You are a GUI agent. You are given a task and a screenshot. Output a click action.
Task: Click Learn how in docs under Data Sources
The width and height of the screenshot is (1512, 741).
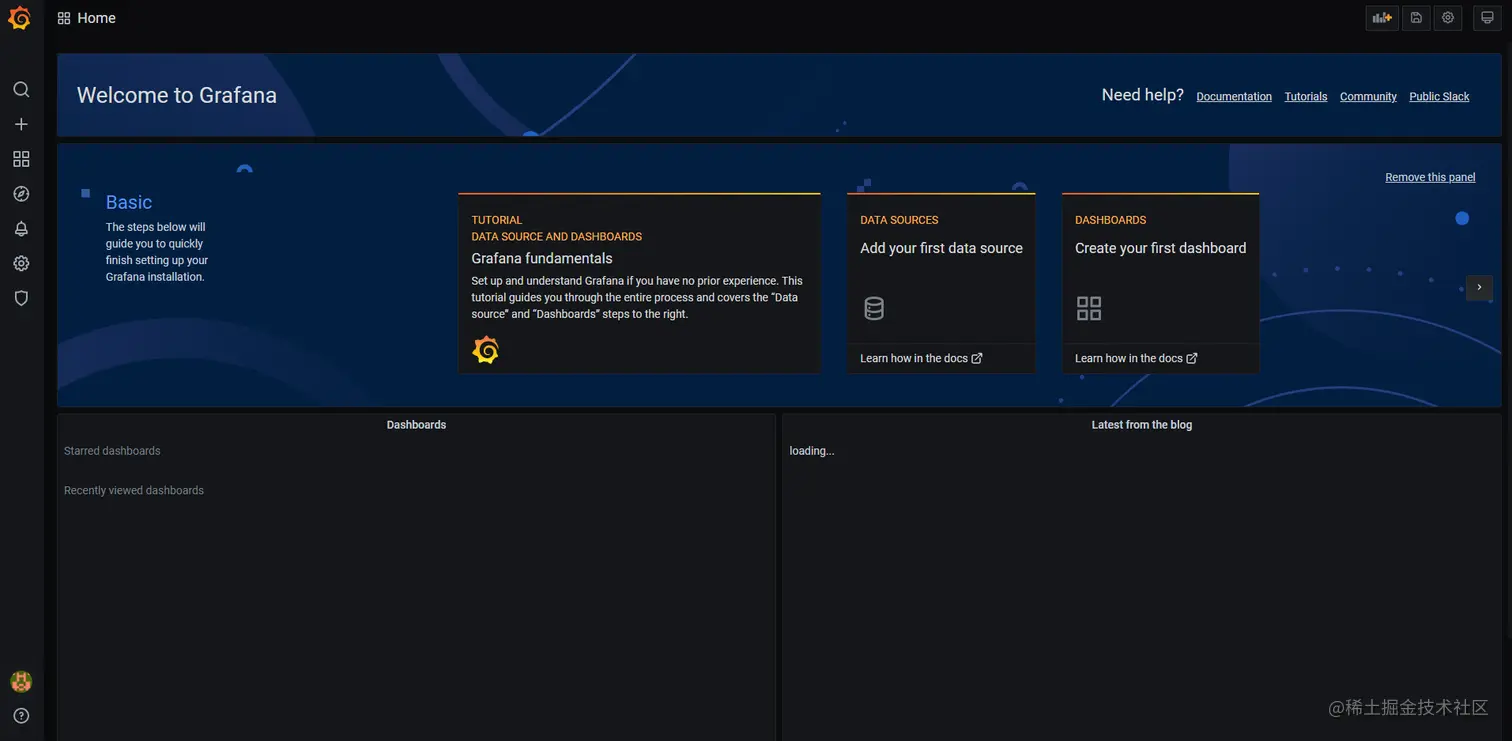tap(921, 358)
